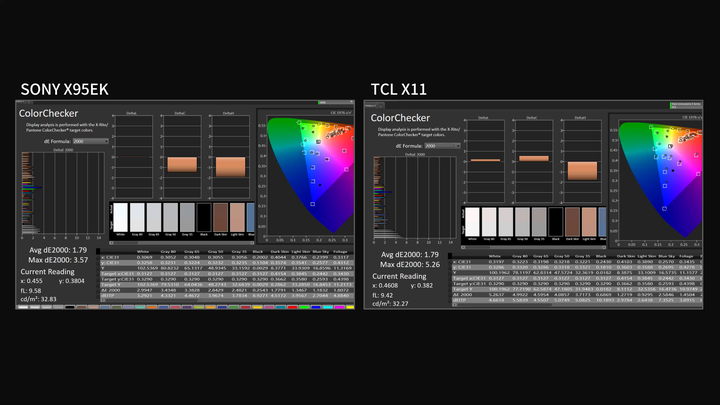Click the swatch strip left scroll arrow in TCL window
The image size is (720, 405).
pos(463,247)
